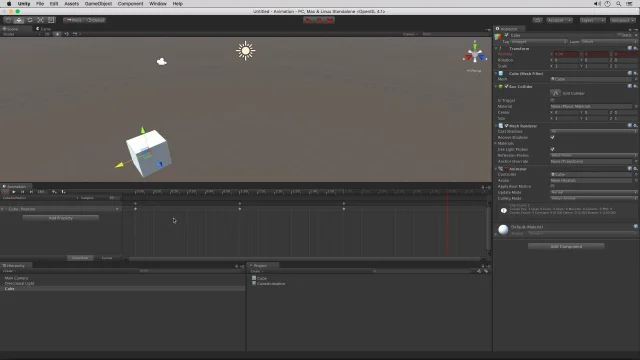640x360 pixels.
Task: Click the Play button in top toolbar
Action: (308, 20)
